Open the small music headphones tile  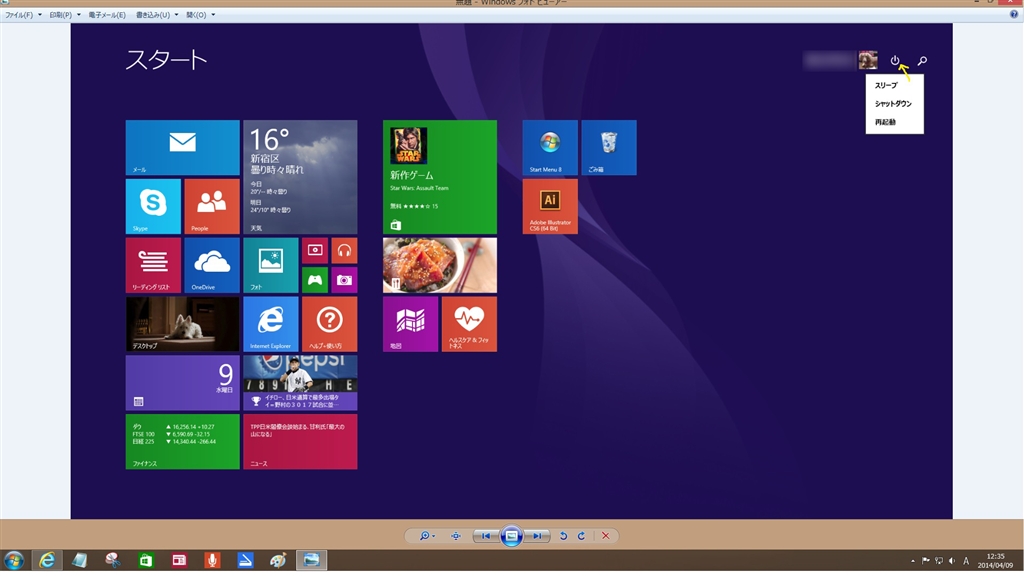344,250
